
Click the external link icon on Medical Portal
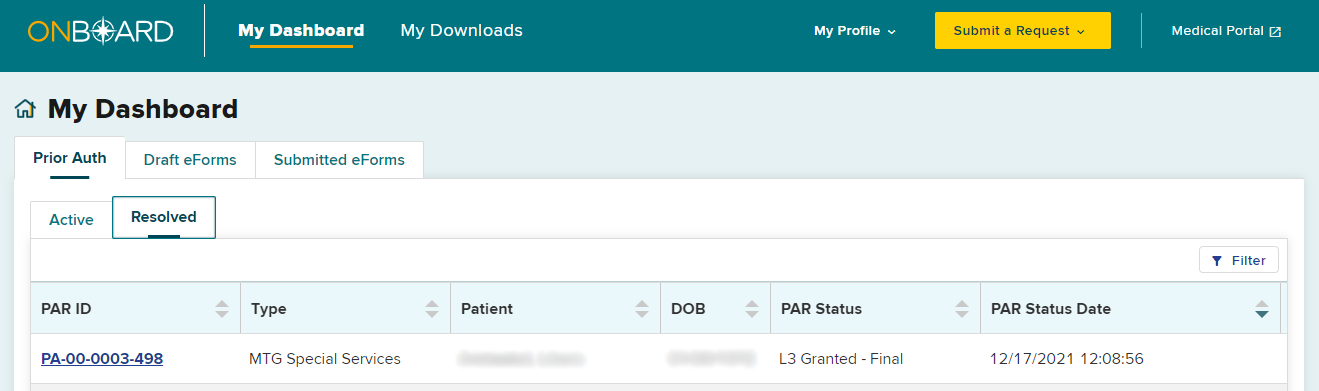(1275, 31)
